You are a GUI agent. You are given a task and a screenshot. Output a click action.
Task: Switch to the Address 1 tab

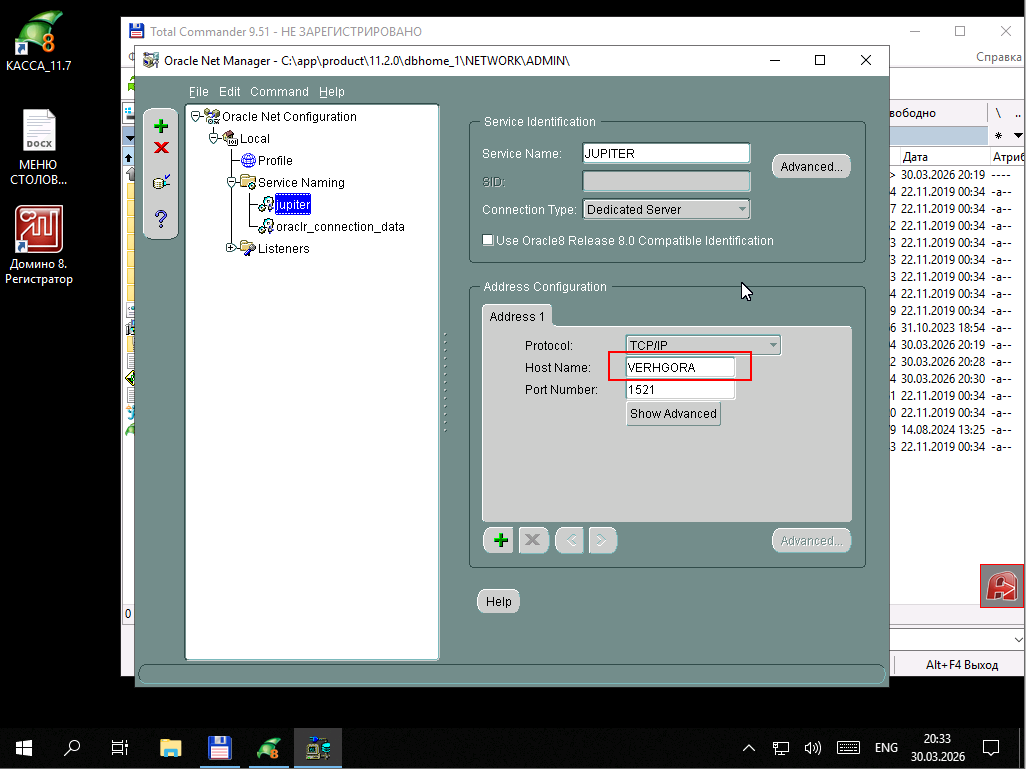click(517, 317)
